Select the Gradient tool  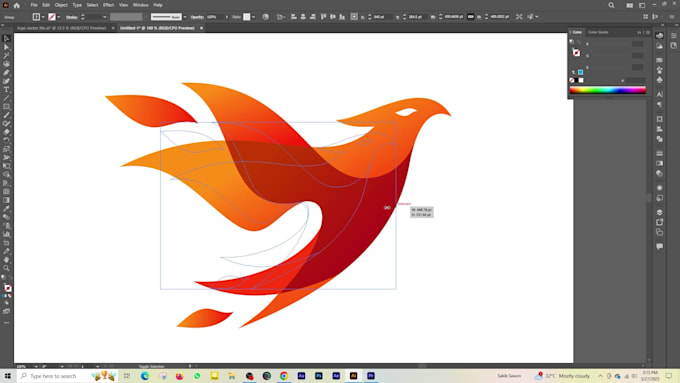tap(6, 200)
